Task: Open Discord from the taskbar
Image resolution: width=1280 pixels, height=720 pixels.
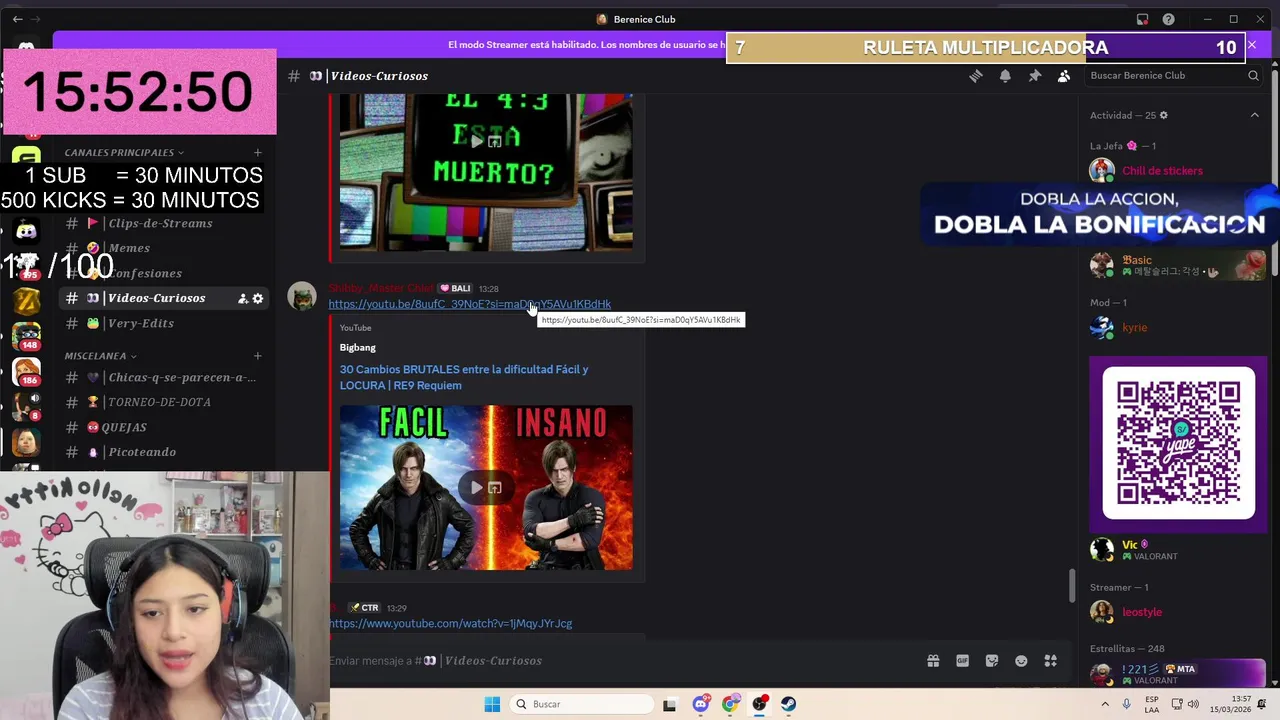Action: pyautogui.click(x=701, y=704)
